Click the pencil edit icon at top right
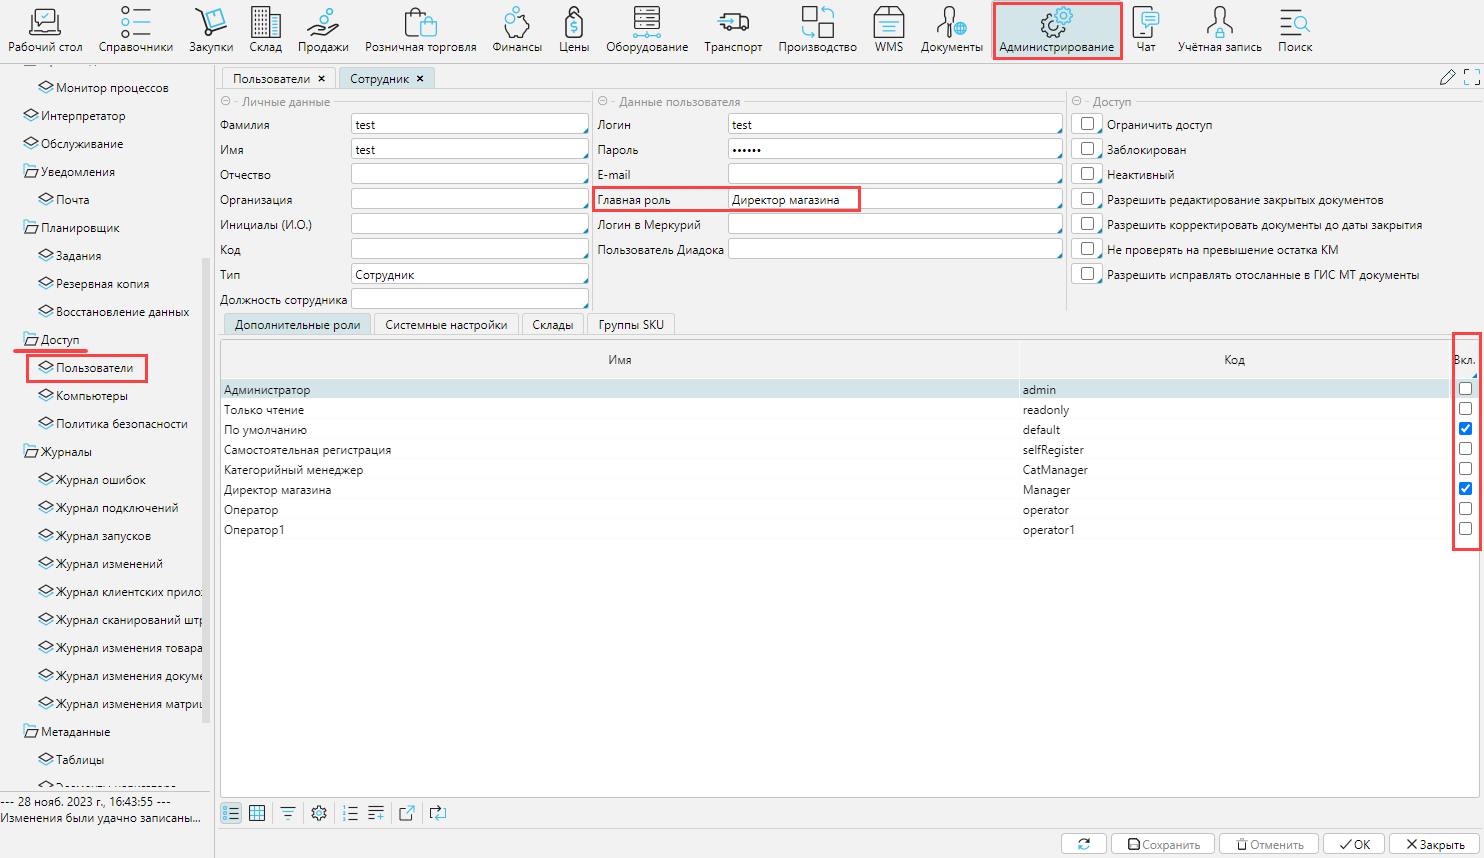The image size is (1484, 858). pos(1447,78)
